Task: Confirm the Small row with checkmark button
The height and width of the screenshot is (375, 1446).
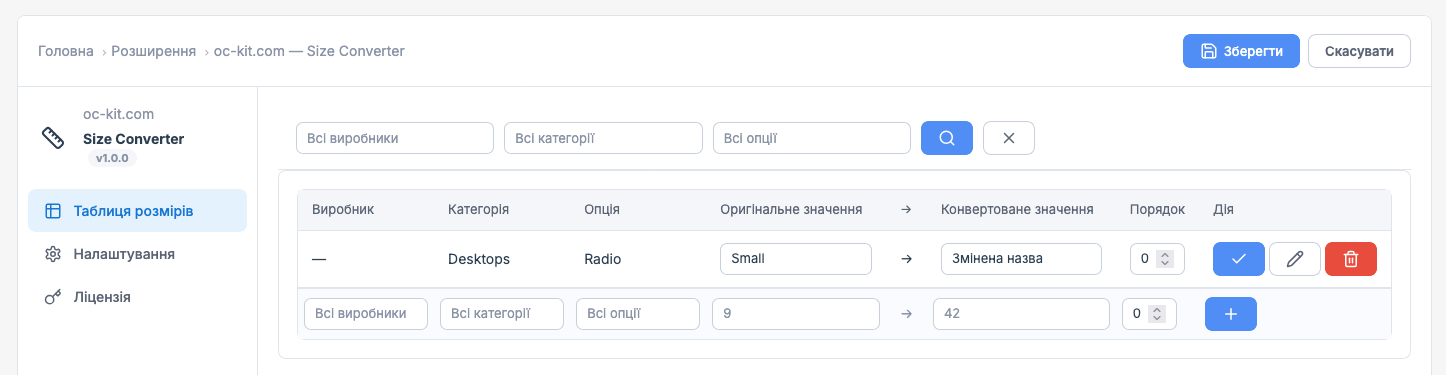Action: click(1239, 259)
